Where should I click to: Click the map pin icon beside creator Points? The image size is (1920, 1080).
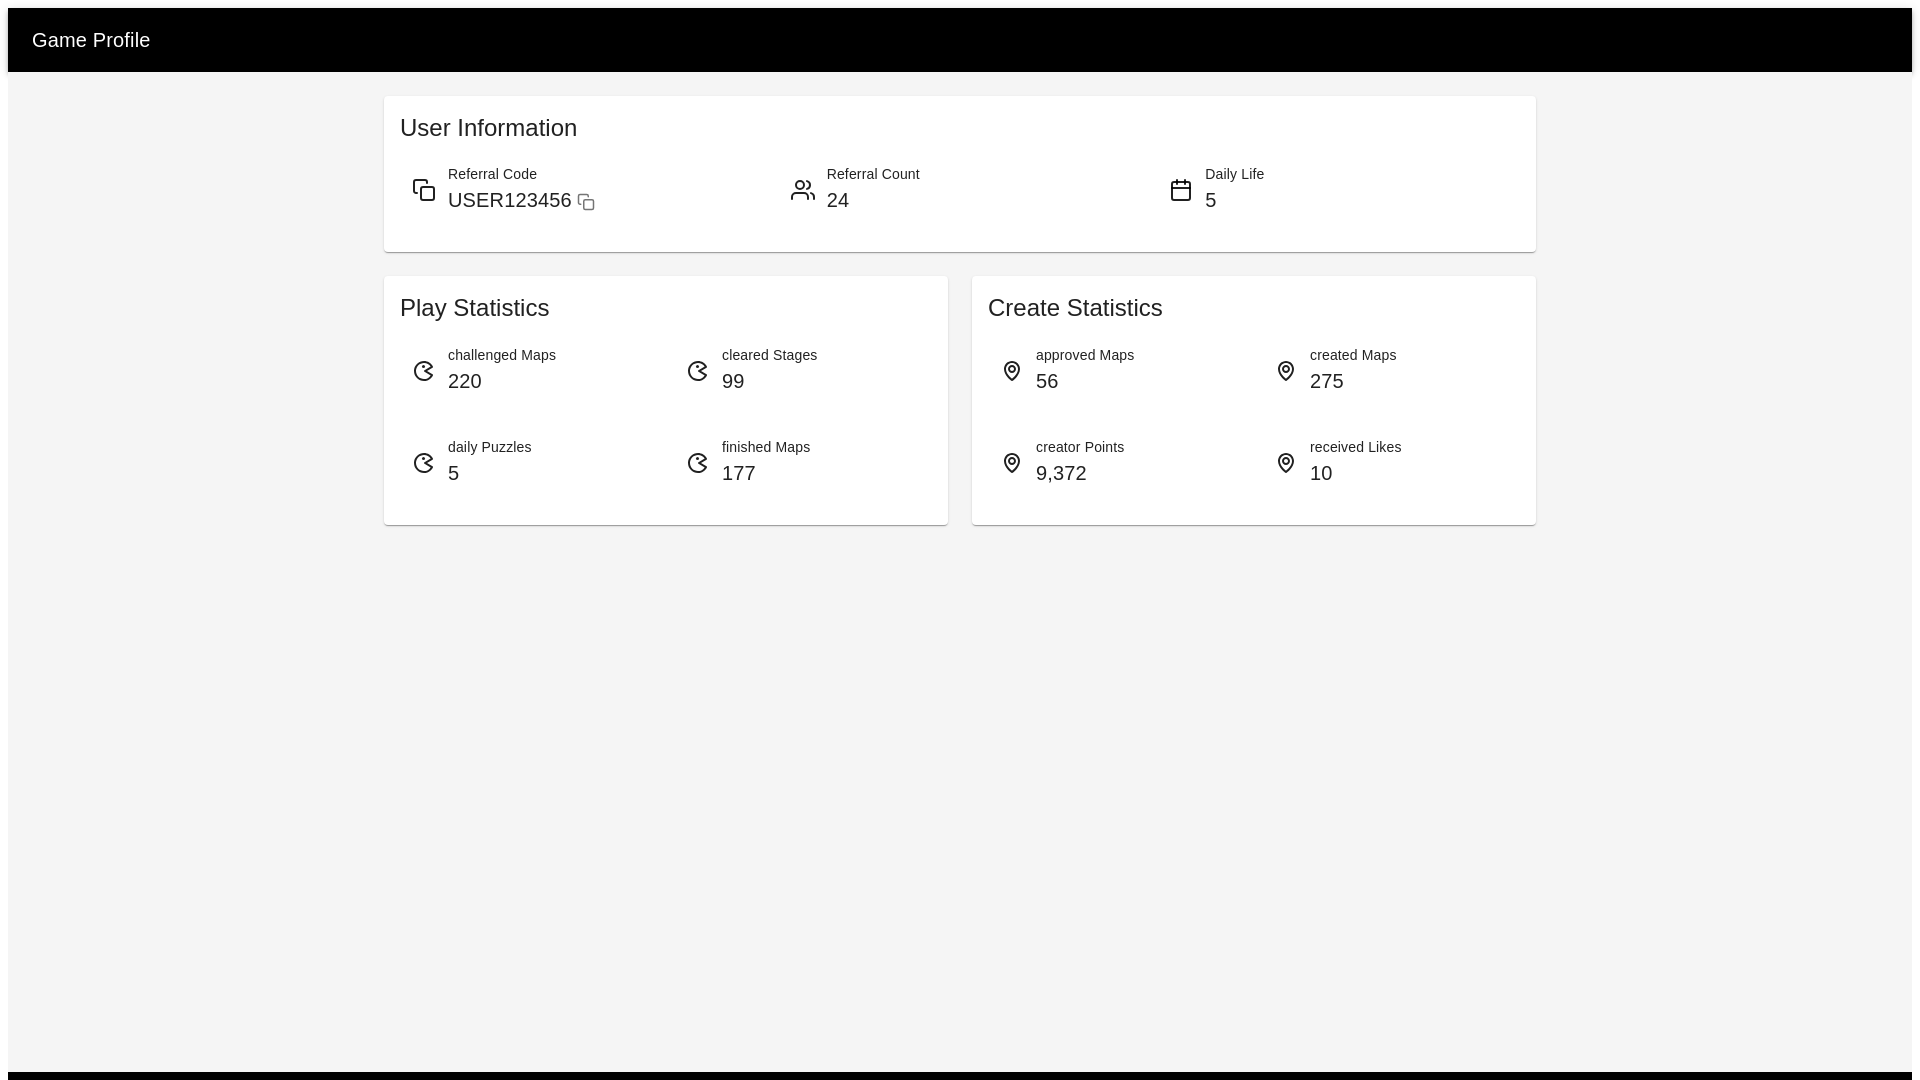point(1011,463)
